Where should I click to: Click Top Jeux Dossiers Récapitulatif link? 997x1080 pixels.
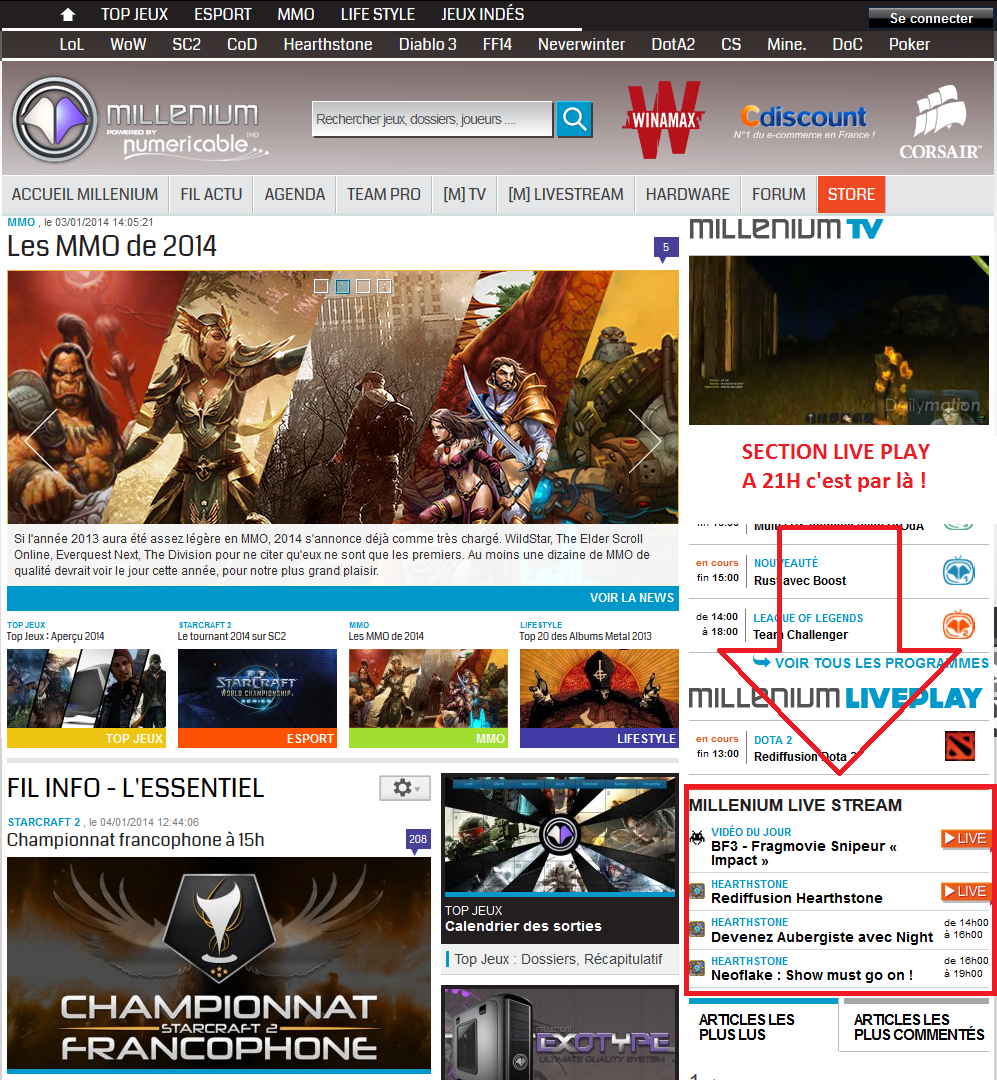(558, 959)
